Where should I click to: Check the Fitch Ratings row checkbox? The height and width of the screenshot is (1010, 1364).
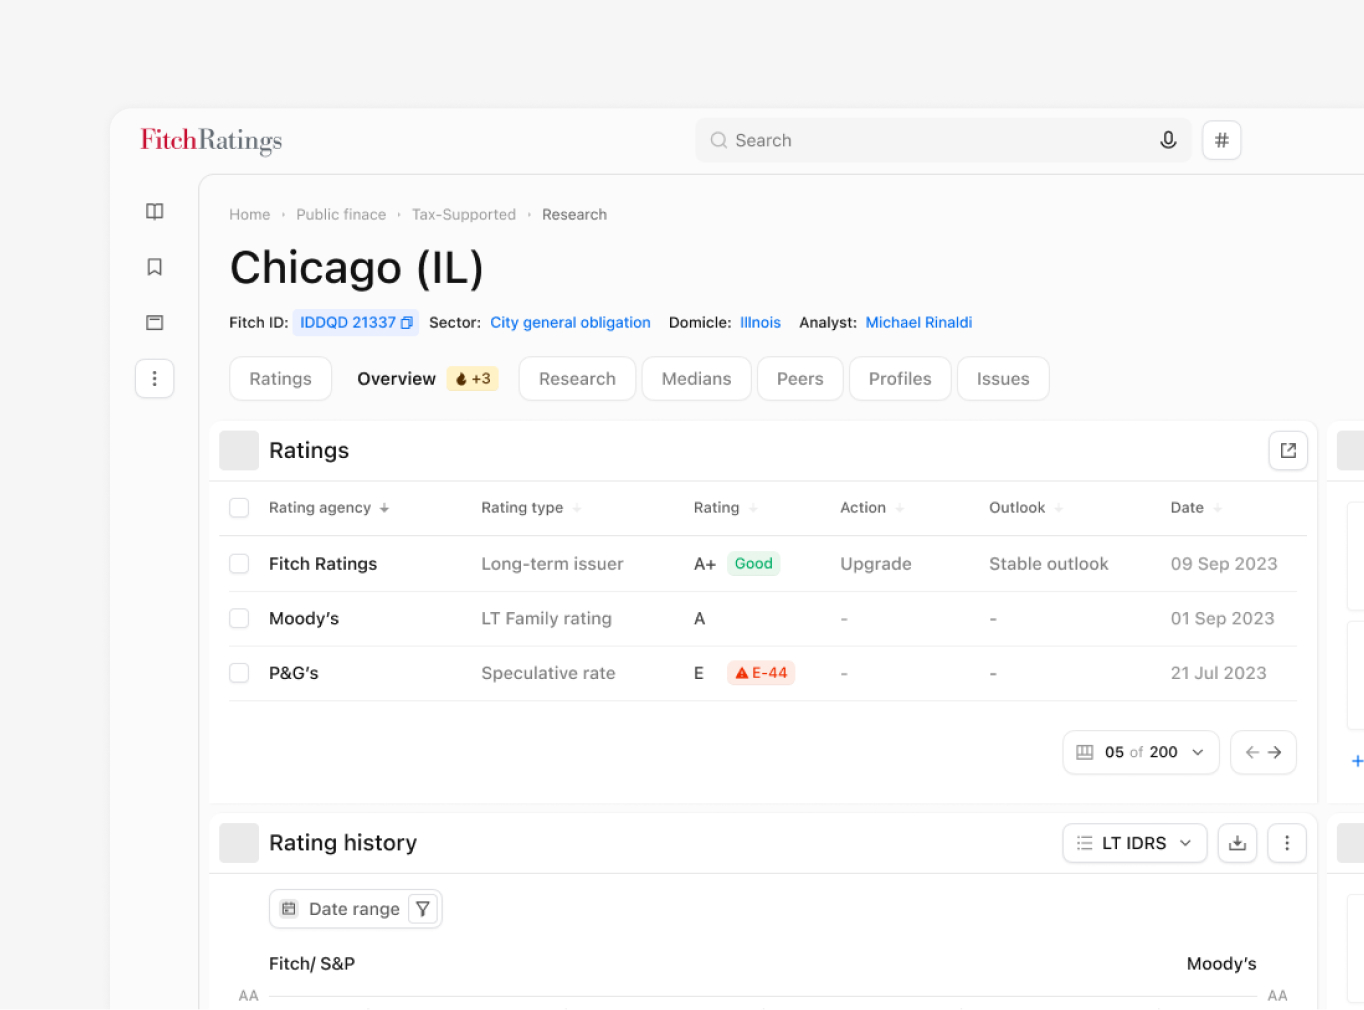pyautogui.click(x=239, y=564)
